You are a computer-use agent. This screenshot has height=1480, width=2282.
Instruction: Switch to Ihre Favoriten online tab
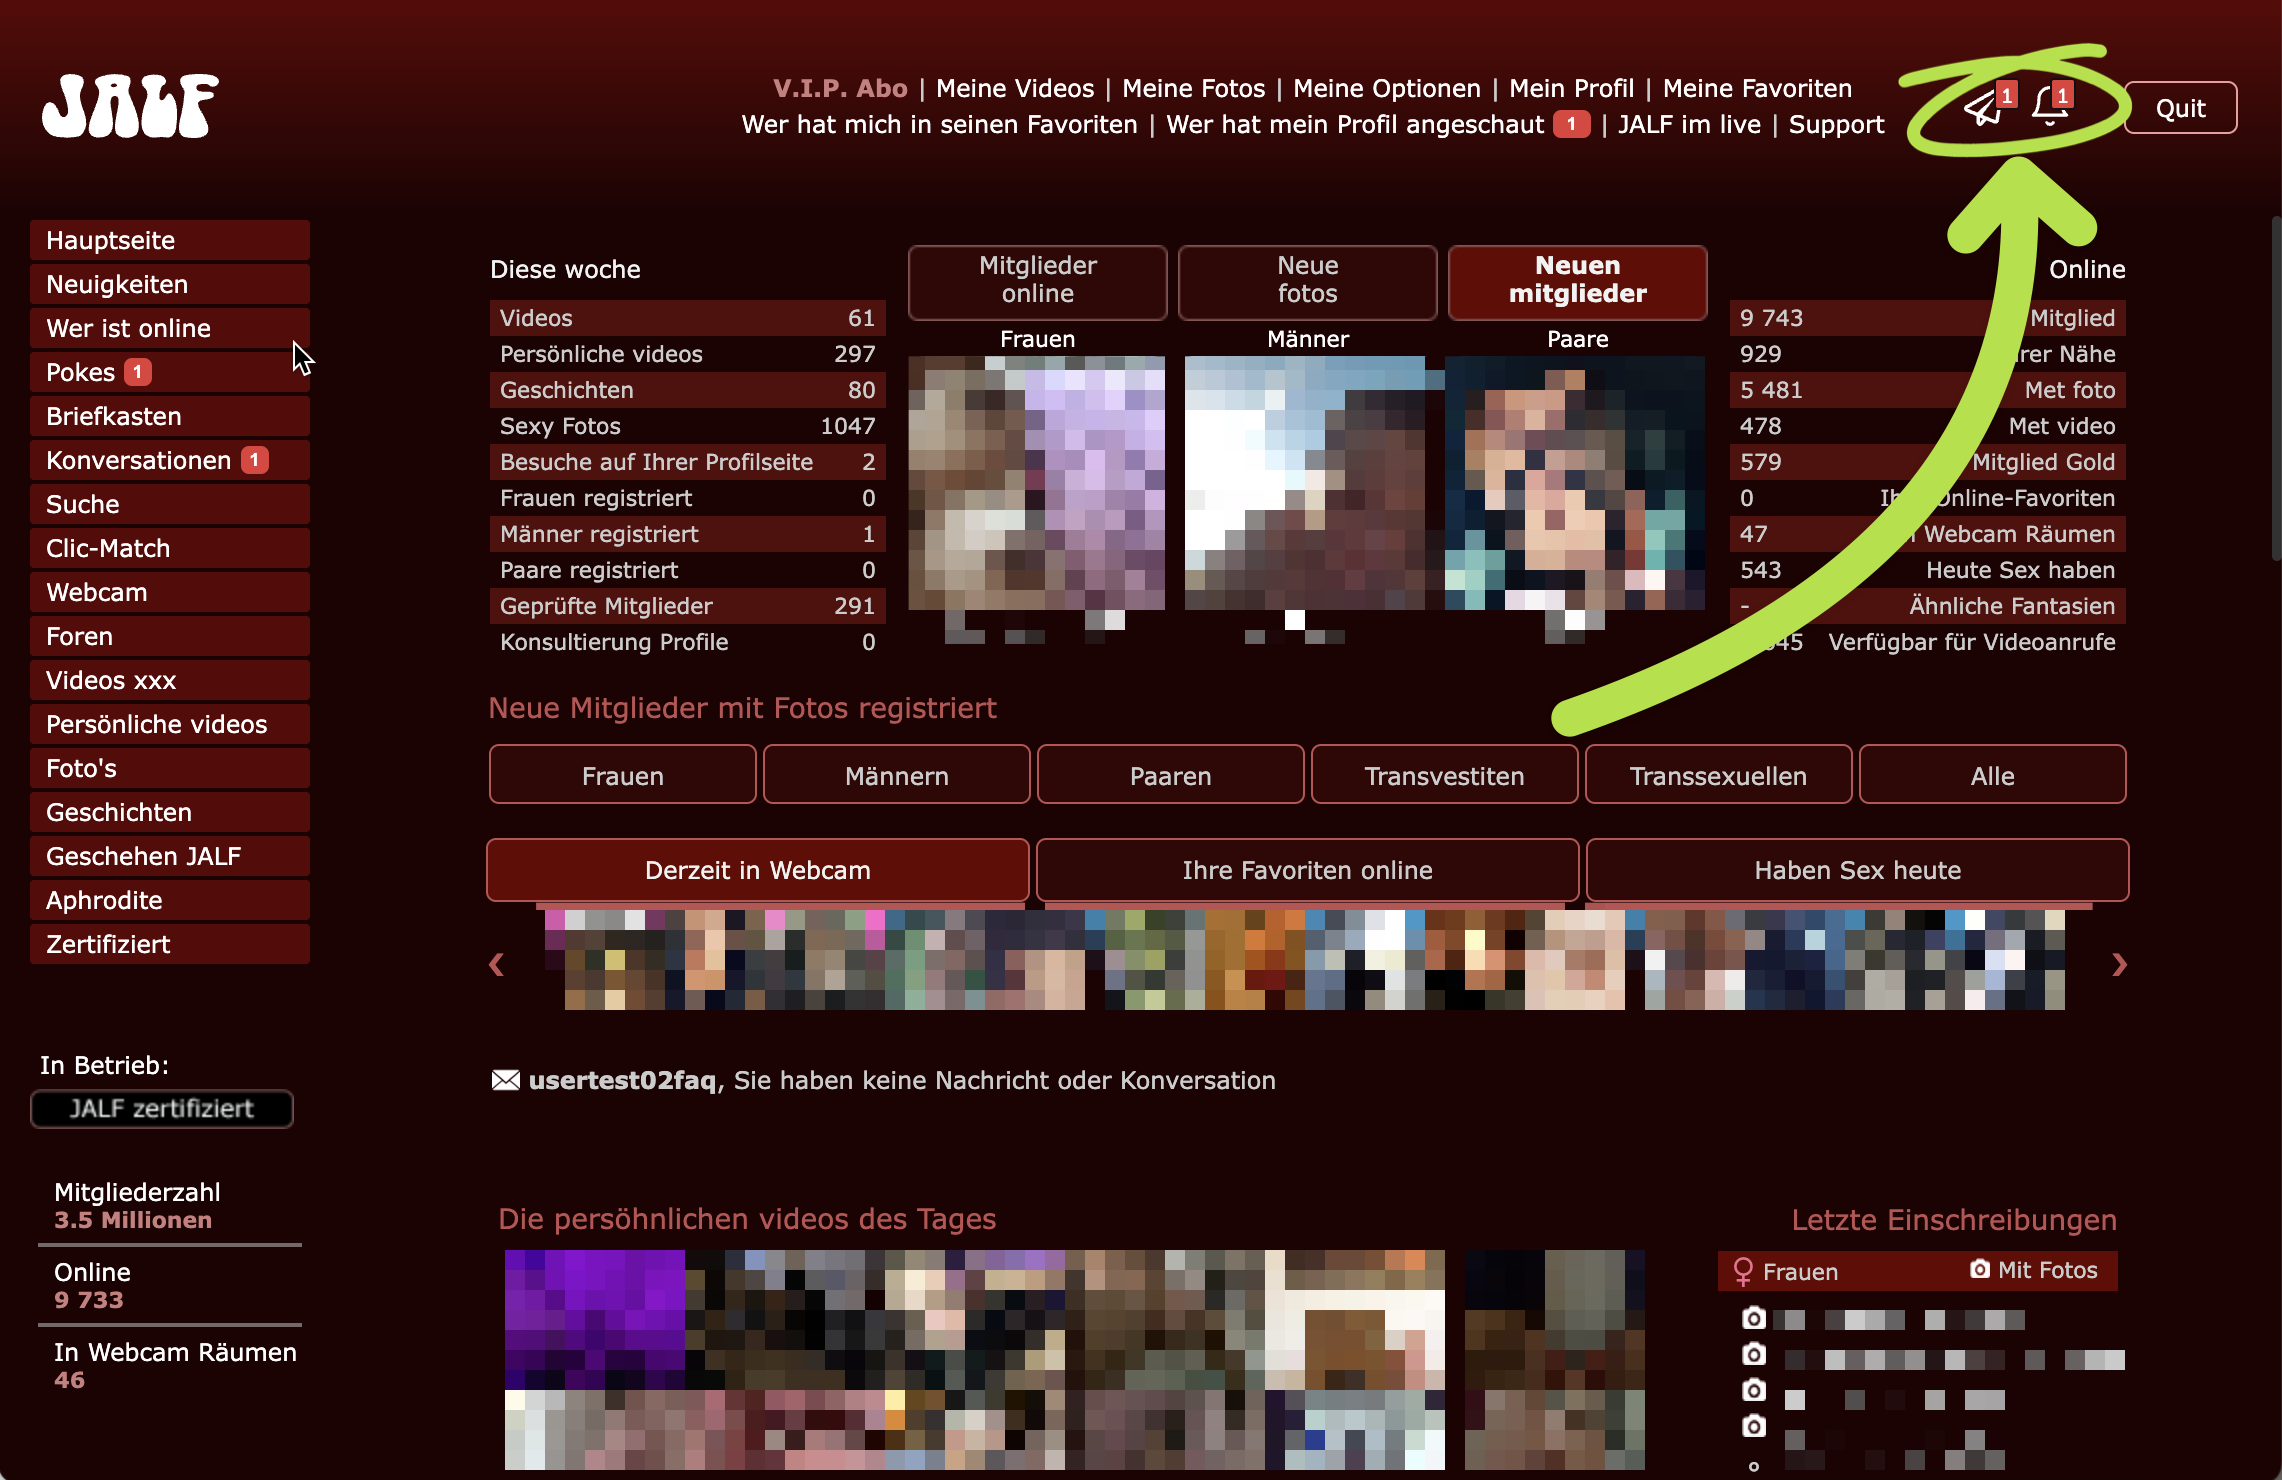[1308, 870]
